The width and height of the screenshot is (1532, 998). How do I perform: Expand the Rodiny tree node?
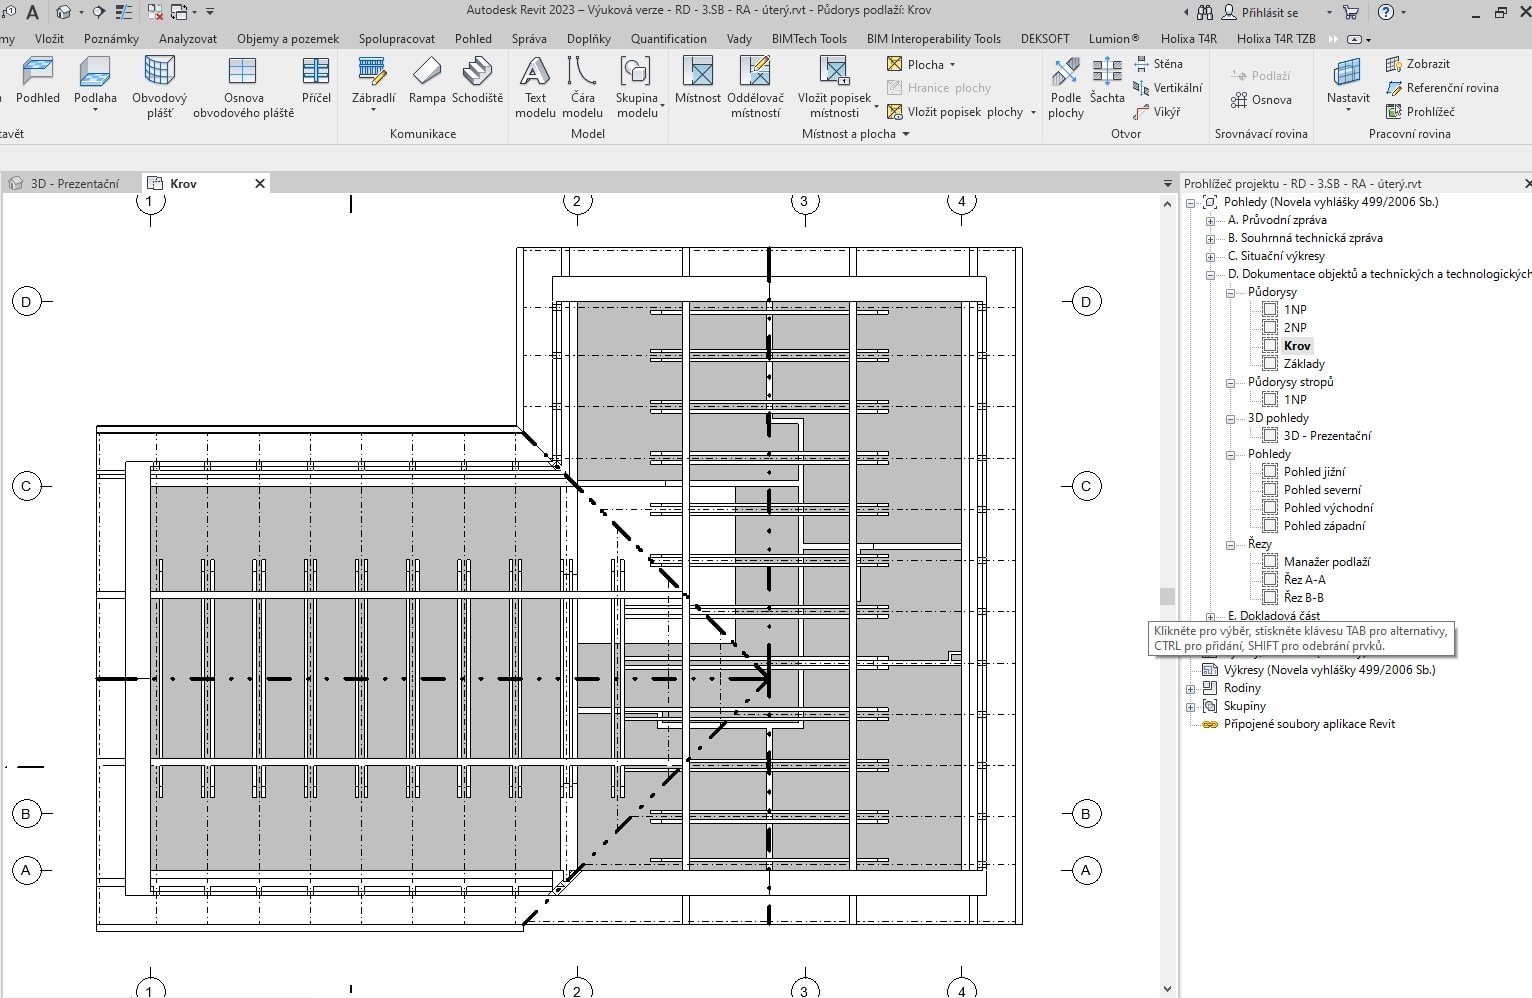[1191, 688]
